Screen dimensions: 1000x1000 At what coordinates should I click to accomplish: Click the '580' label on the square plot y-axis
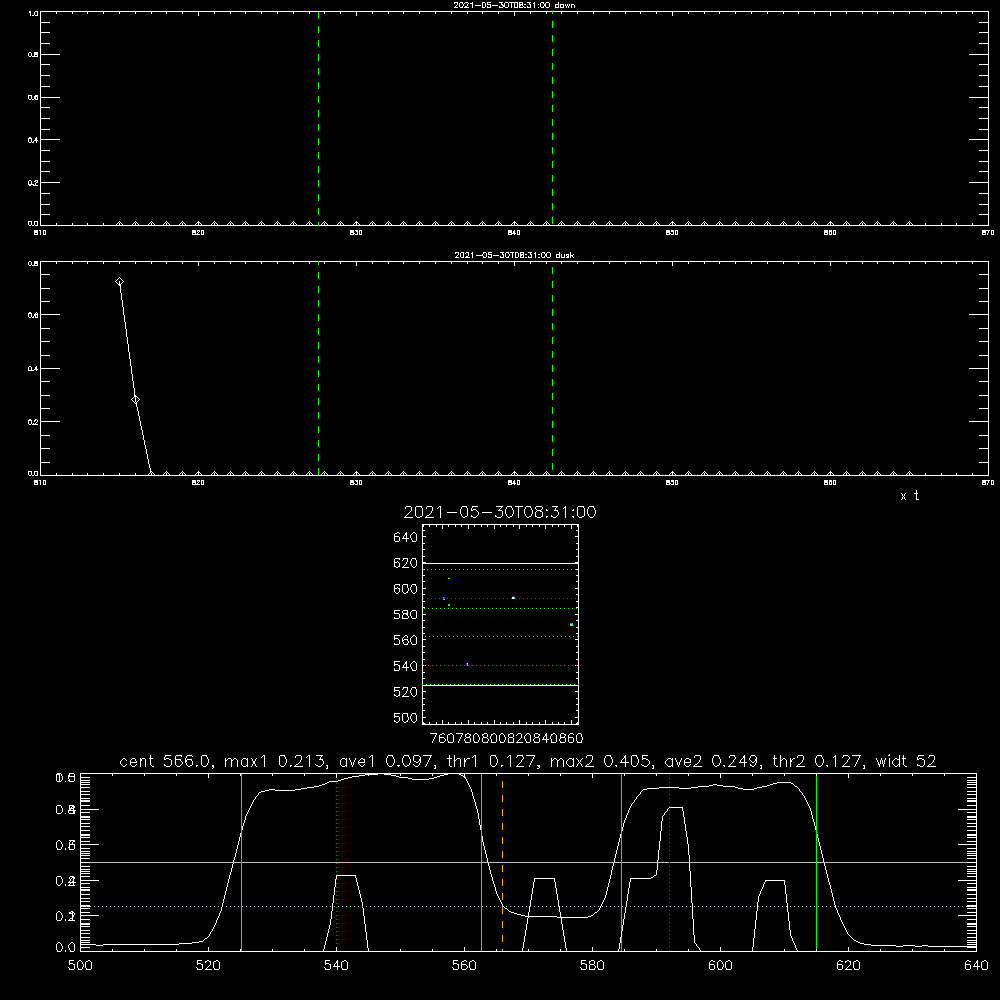coord(406,615)
